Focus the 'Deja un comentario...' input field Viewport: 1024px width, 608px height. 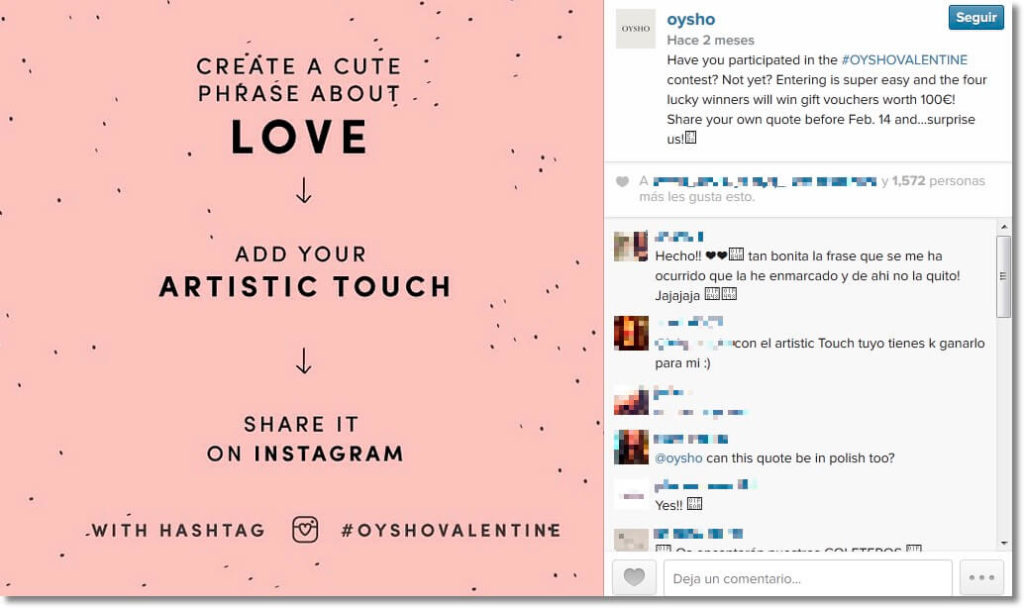pyautogui.click(x=807, y=578)
